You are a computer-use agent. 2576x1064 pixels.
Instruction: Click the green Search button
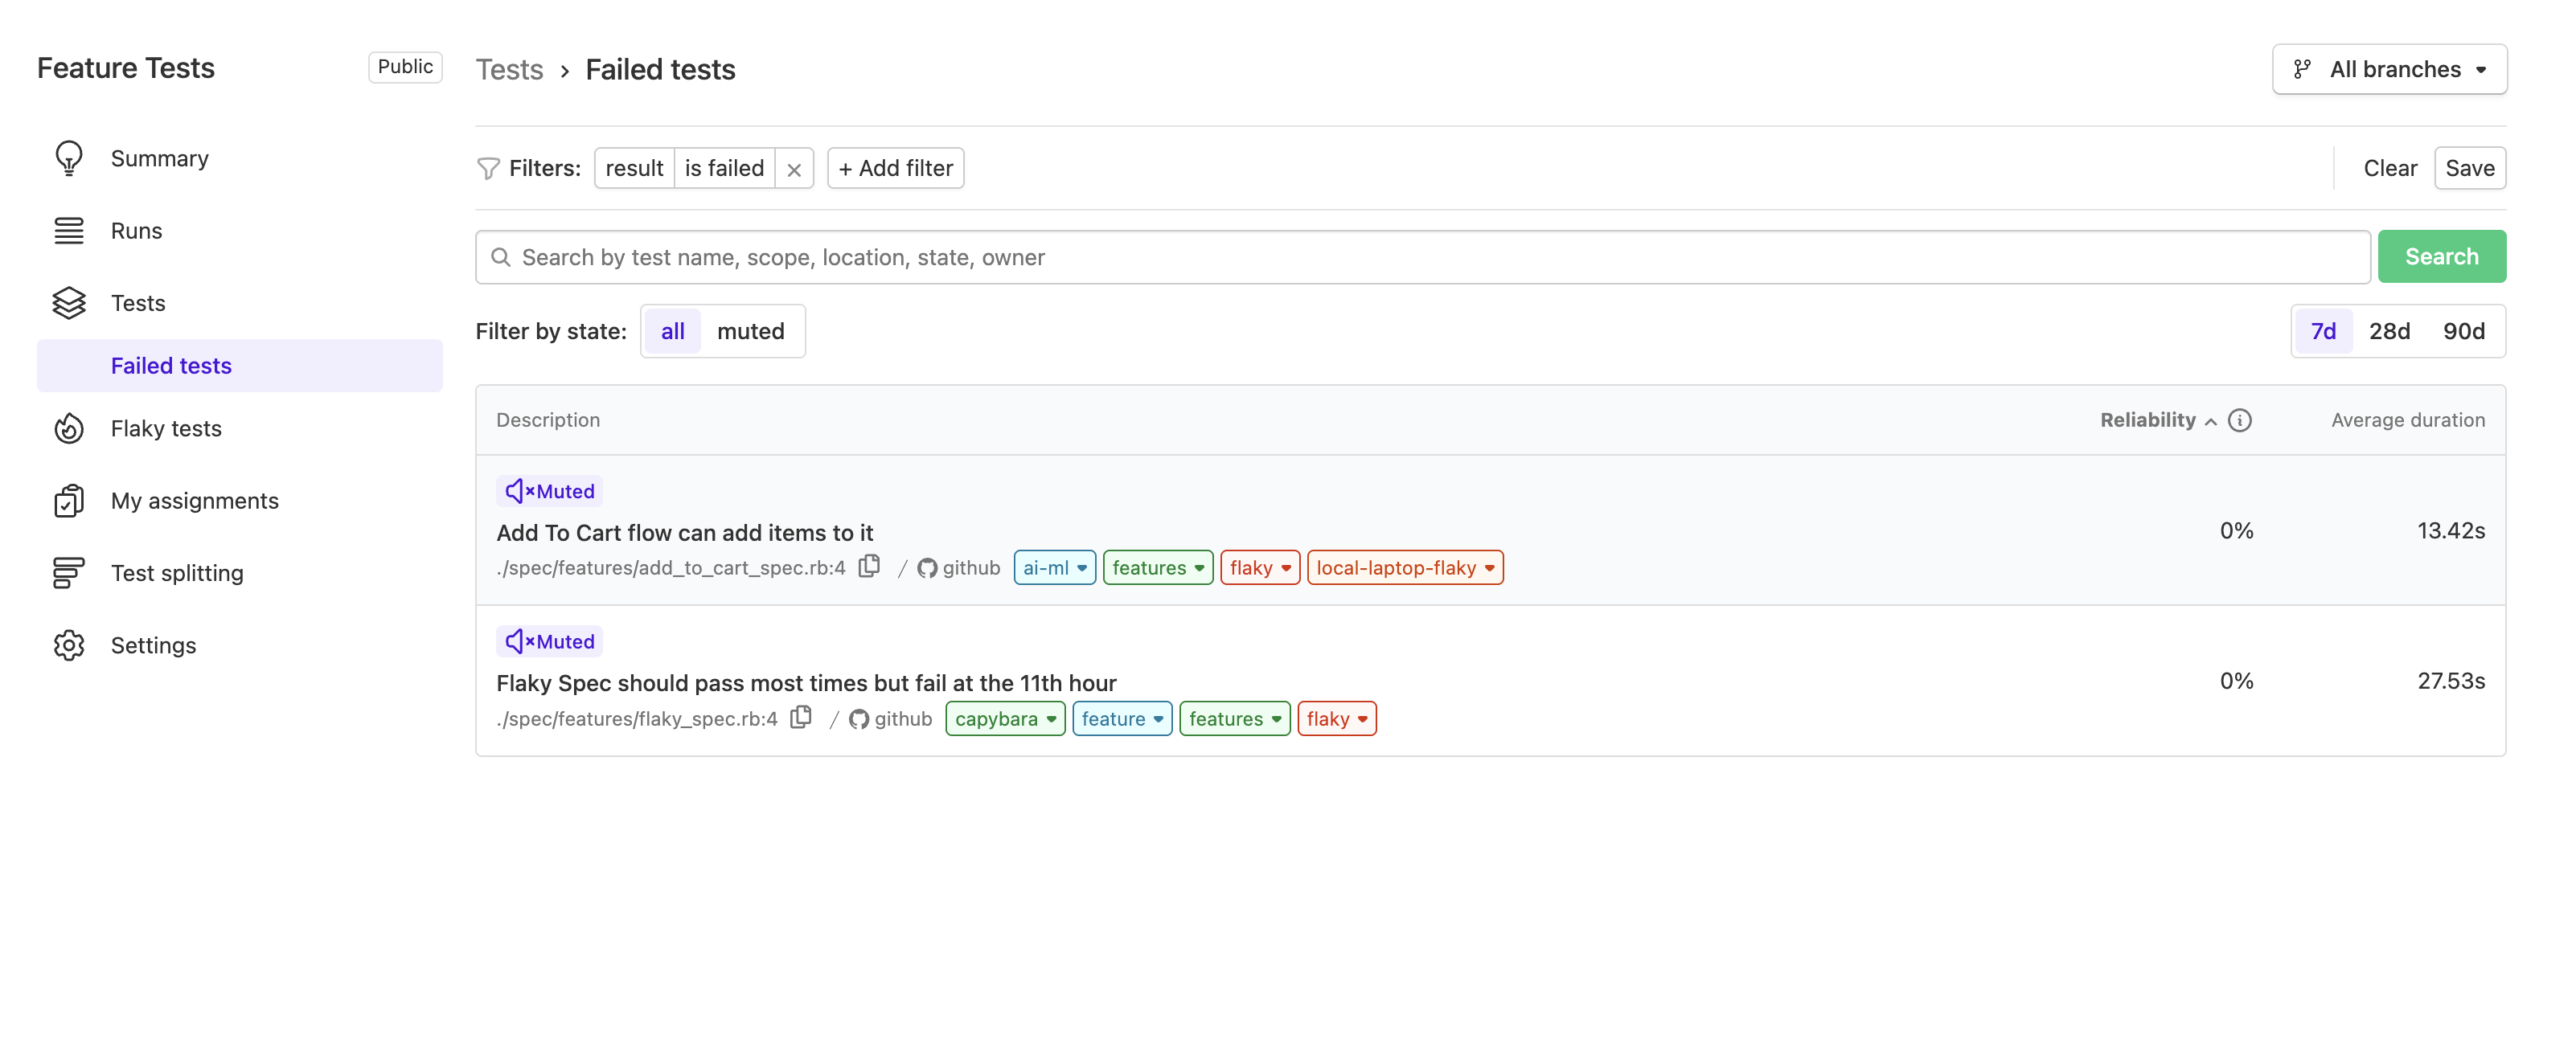(x=2441, y=256)
